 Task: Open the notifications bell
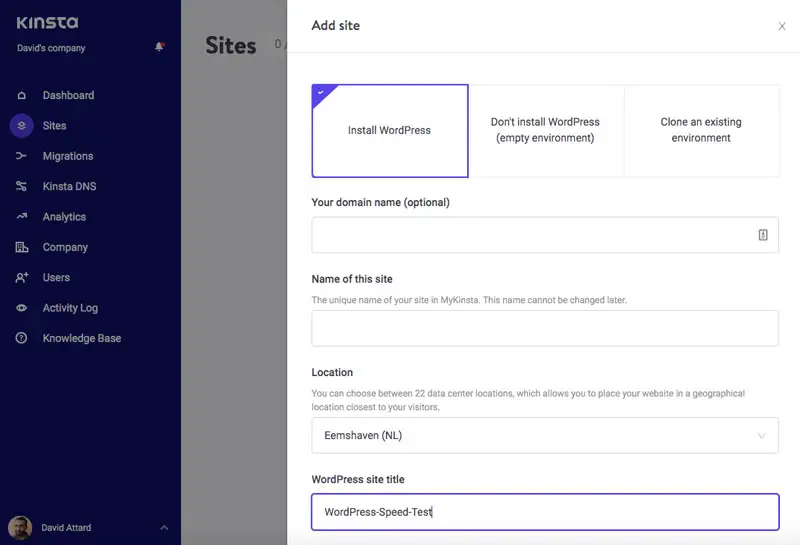tap(159, 47)
